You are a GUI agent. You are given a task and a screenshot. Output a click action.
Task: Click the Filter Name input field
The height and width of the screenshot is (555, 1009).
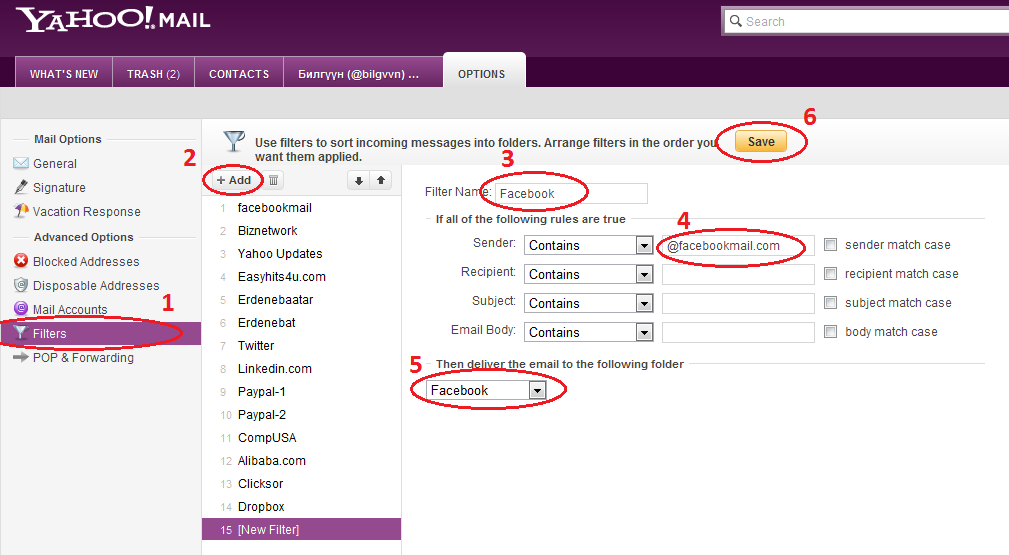(x=571, y=193)
